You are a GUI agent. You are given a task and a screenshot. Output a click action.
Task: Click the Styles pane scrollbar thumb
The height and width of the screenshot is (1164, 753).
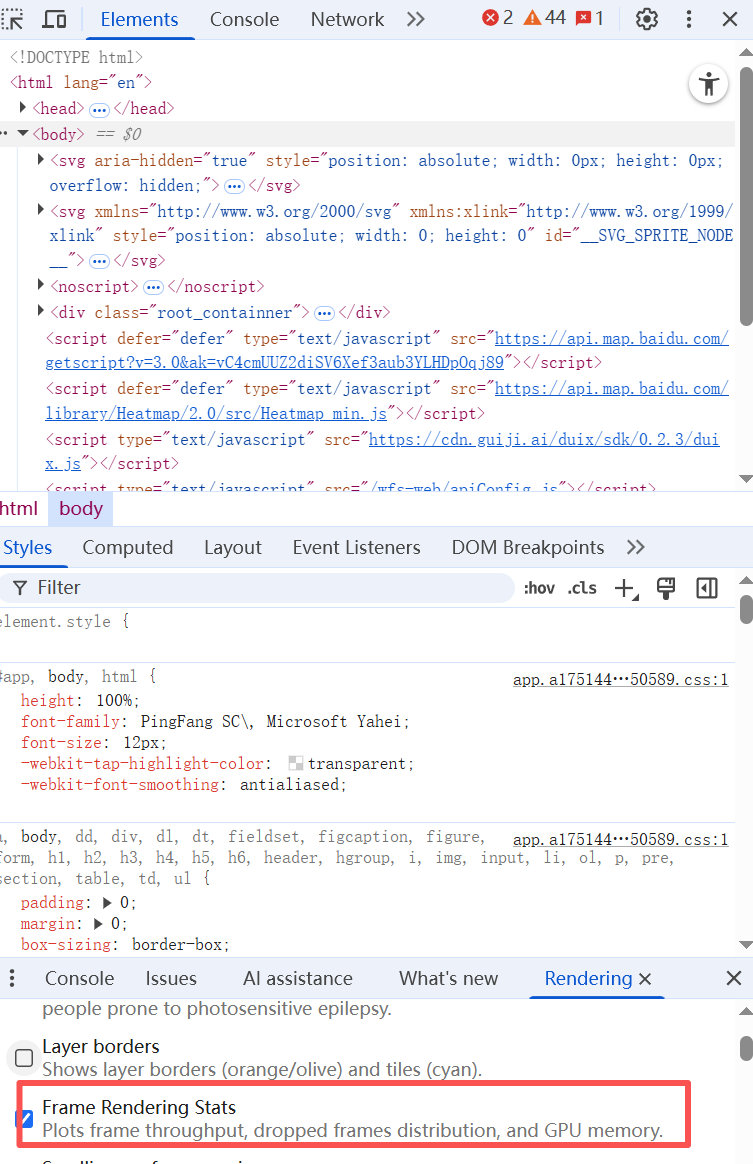[x=746, y=609]
